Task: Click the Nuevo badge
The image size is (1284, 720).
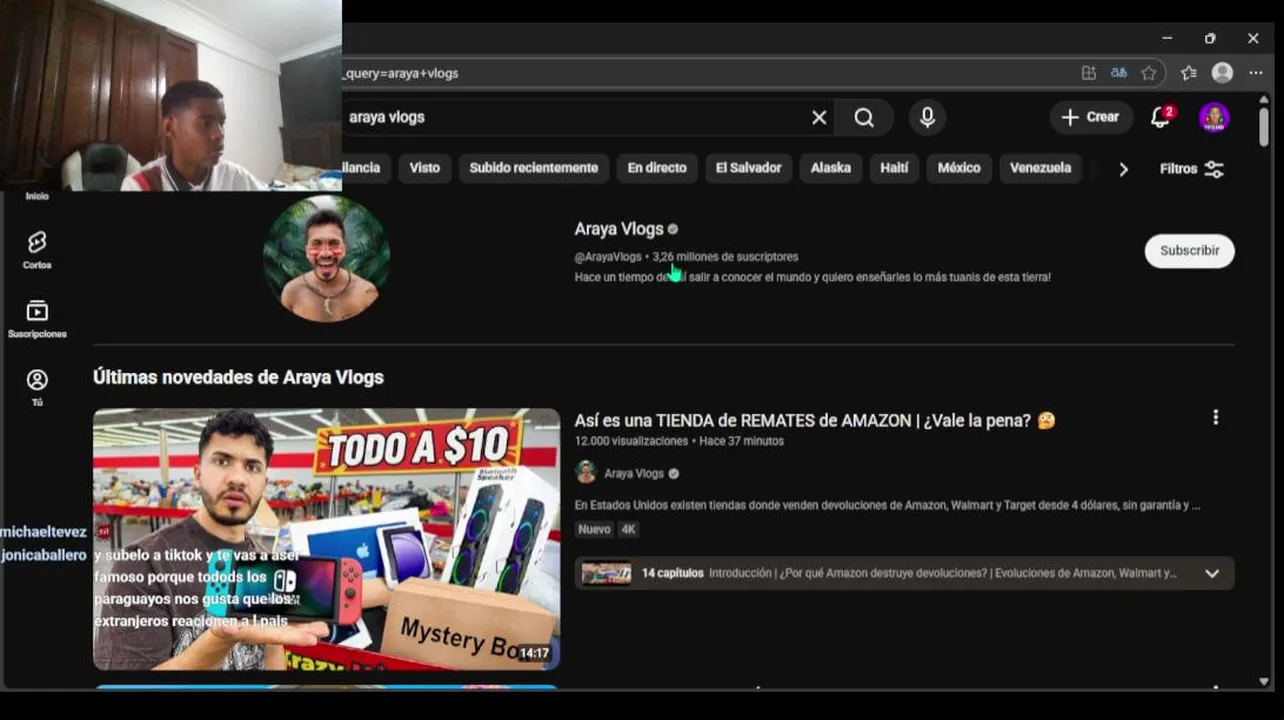Action: (594, 530)
